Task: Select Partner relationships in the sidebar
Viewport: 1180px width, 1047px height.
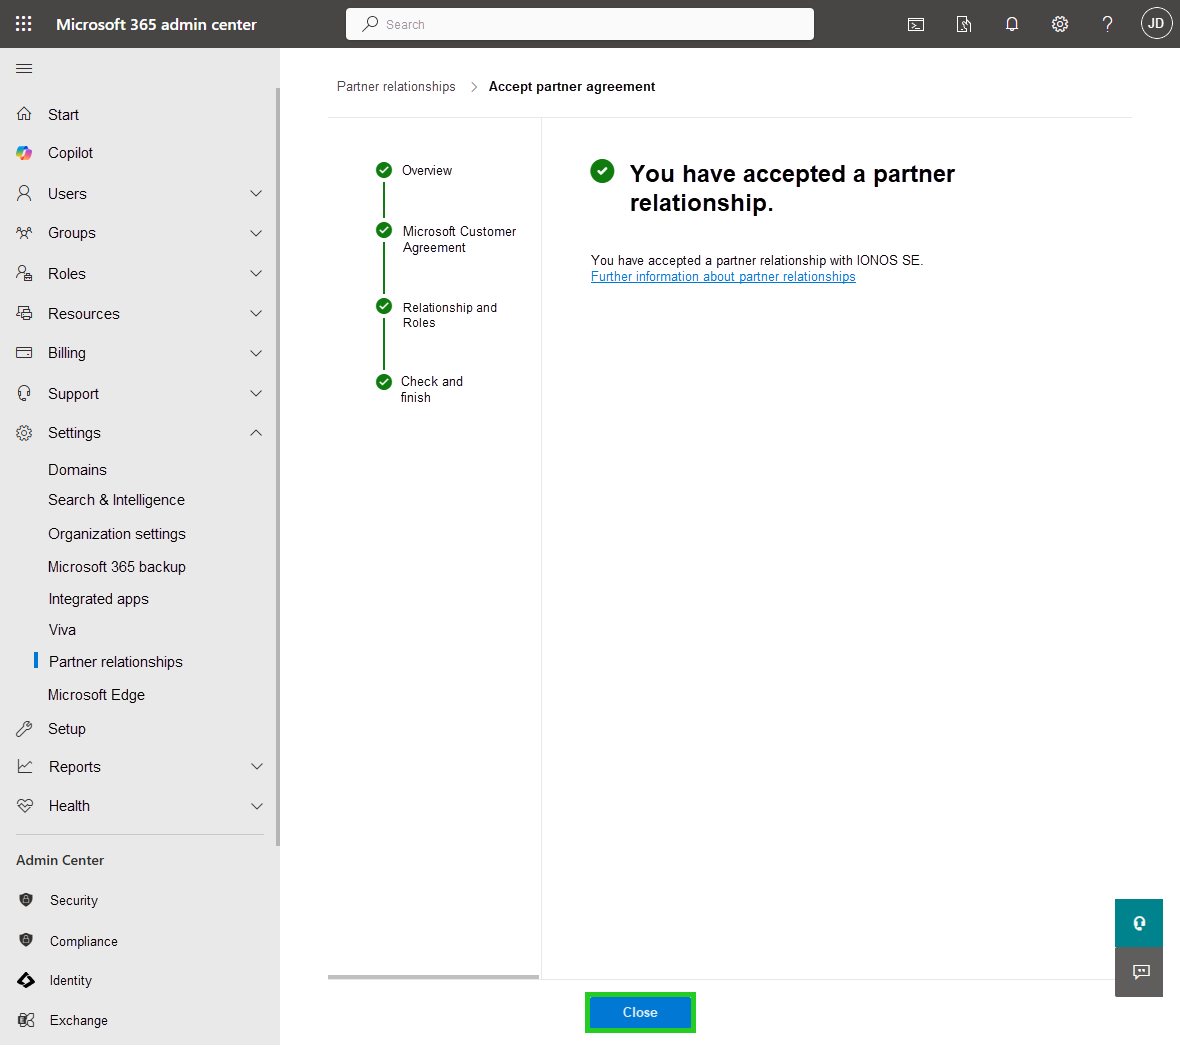Action: pyautogui.click(x=115, y=661)
